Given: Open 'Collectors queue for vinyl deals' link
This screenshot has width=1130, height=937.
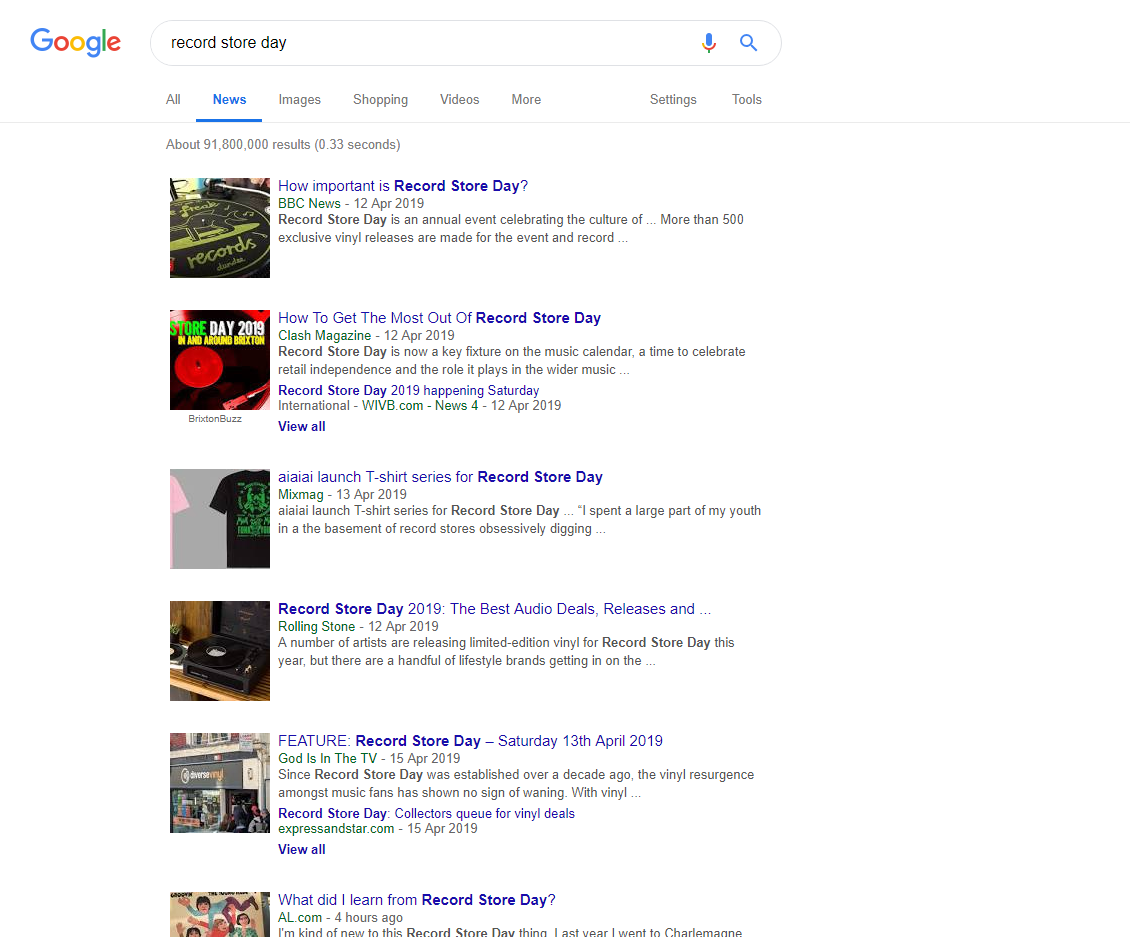Looking at the screenshot, I should 427,813.
